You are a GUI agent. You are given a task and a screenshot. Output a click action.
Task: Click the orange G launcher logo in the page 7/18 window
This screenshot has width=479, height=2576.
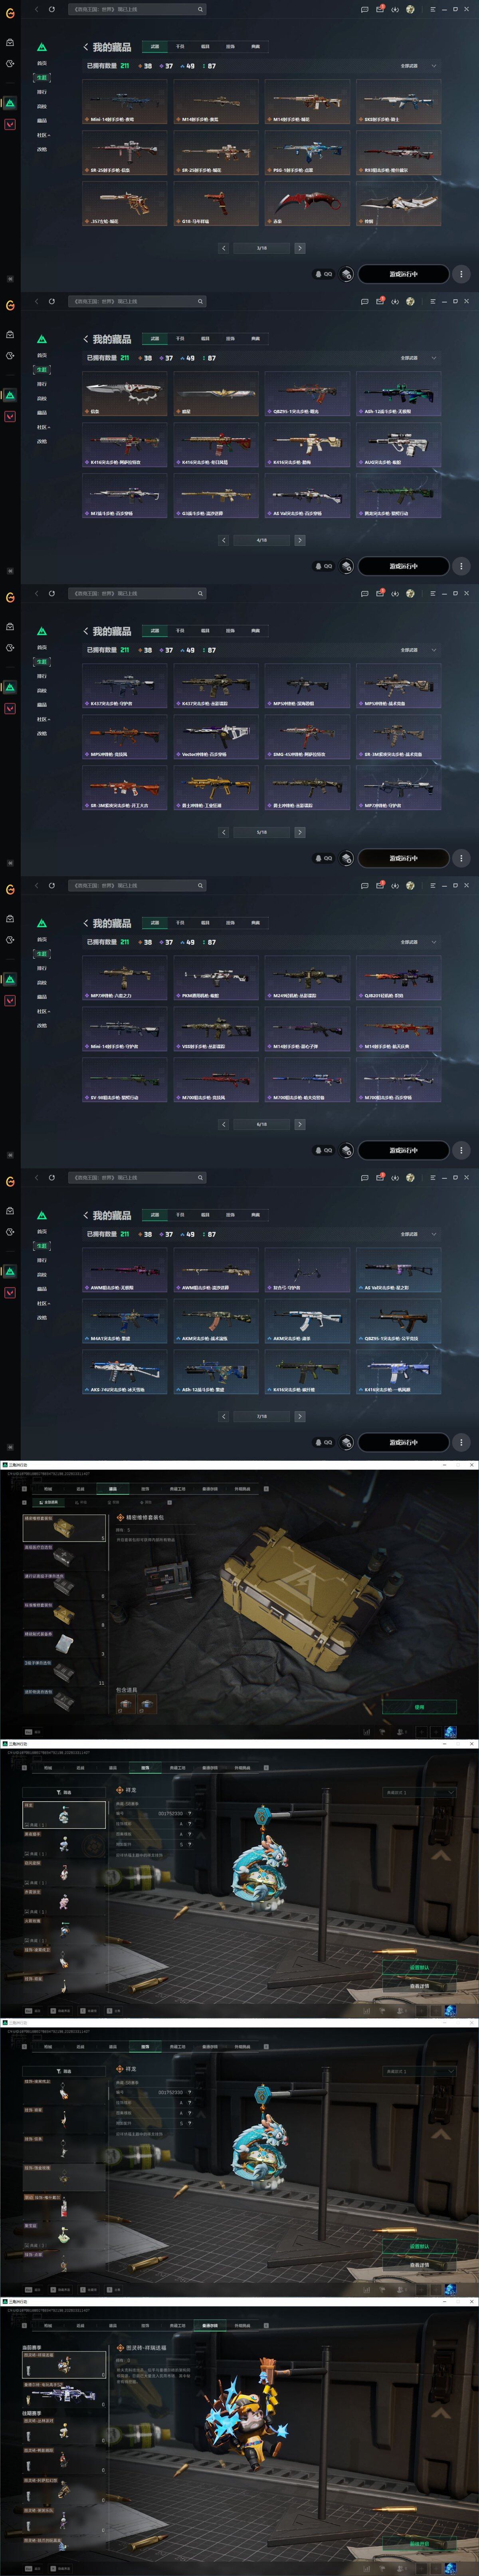point(10,1181)
